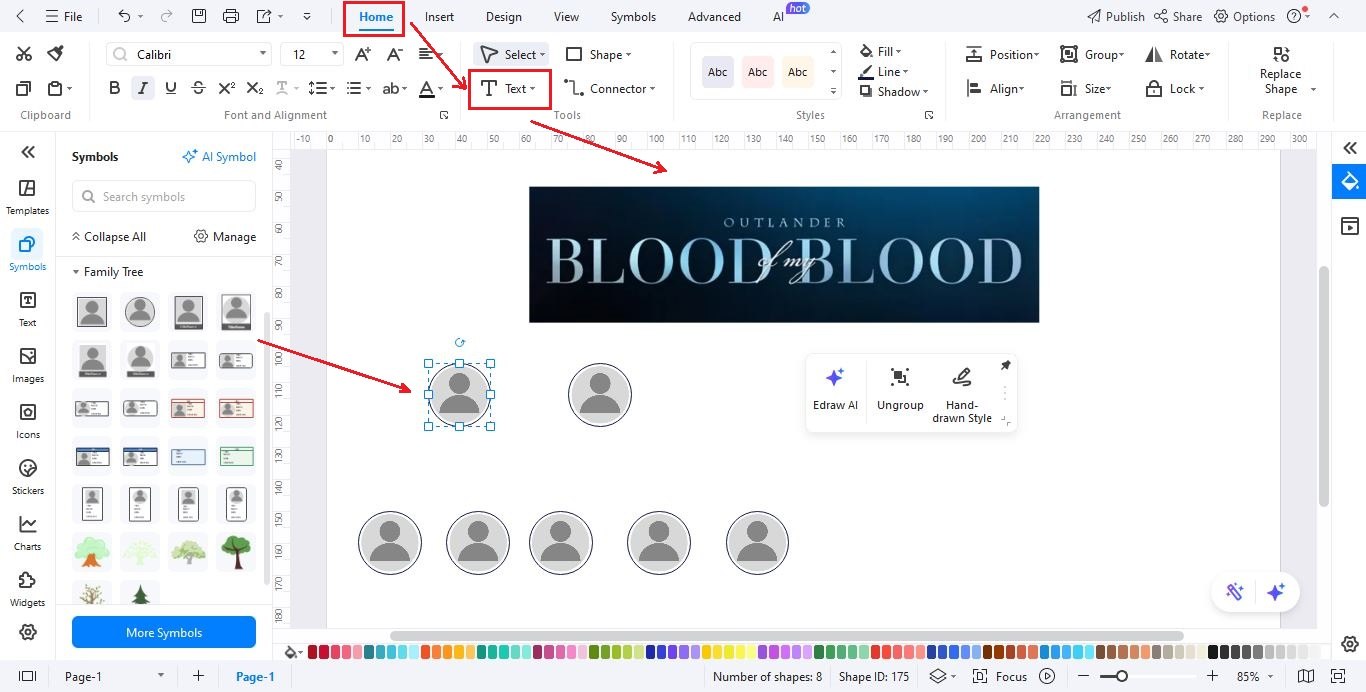Select the Format Painter brush icon
This screenshot has height=692, width=1366.
(x=56, y=53)
